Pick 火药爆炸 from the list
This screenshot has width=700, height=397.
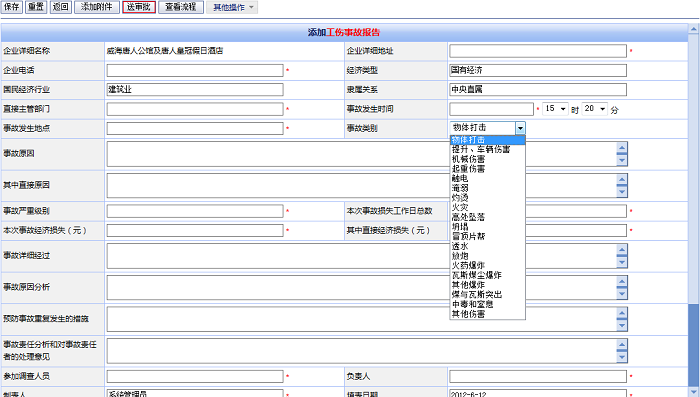(x=487, y=265)
